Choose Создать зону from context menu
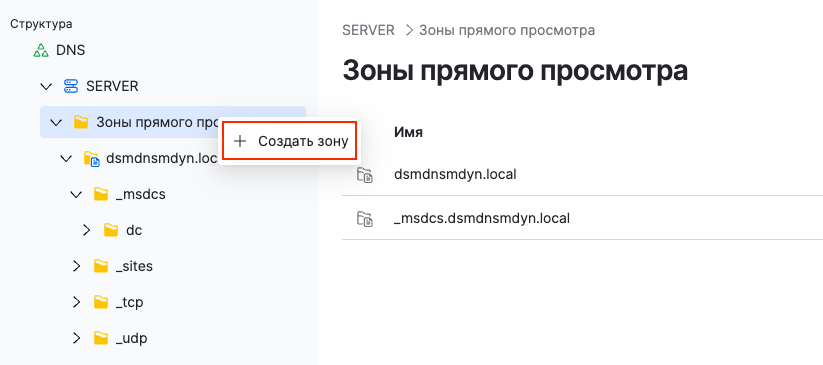Viewport: 823px width, 365px height. [x=290, y=141]
